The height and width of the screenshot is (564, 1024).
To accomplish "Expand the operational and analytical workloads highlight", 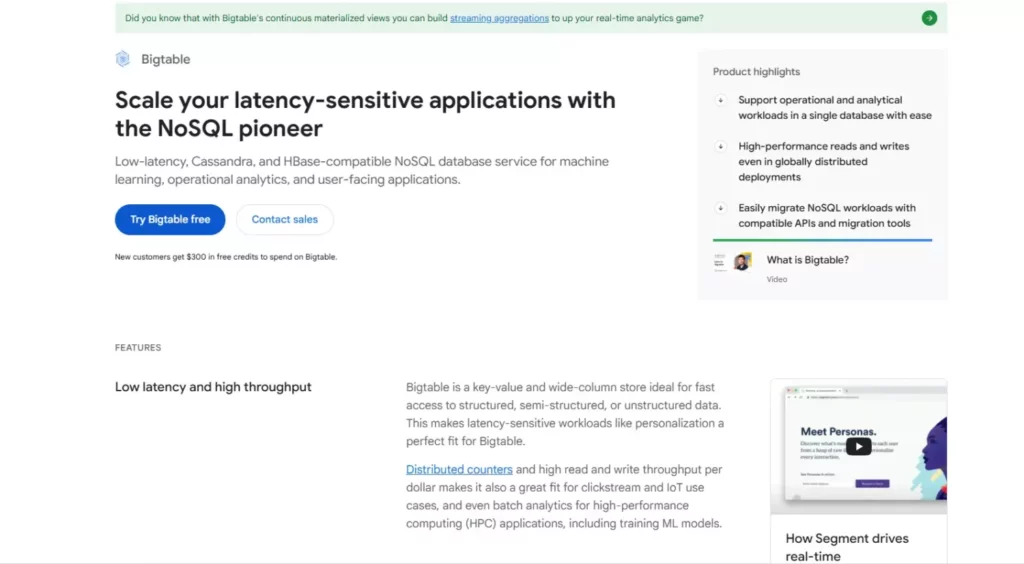I will click(720, 100).
